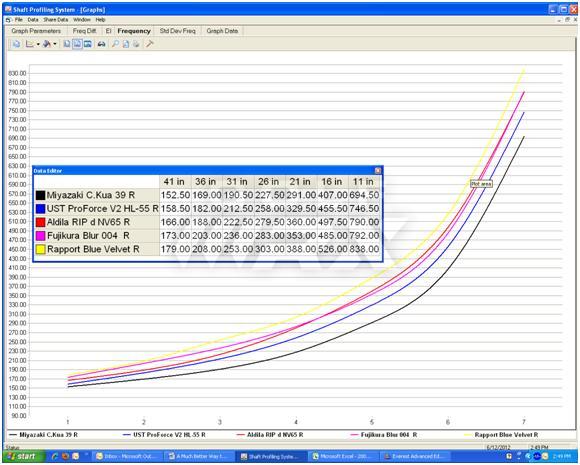Viewport: 580px width, 465px height.
Task: Click the yellow Rapport Blue Velvet swatch
Action: (40, 249)
